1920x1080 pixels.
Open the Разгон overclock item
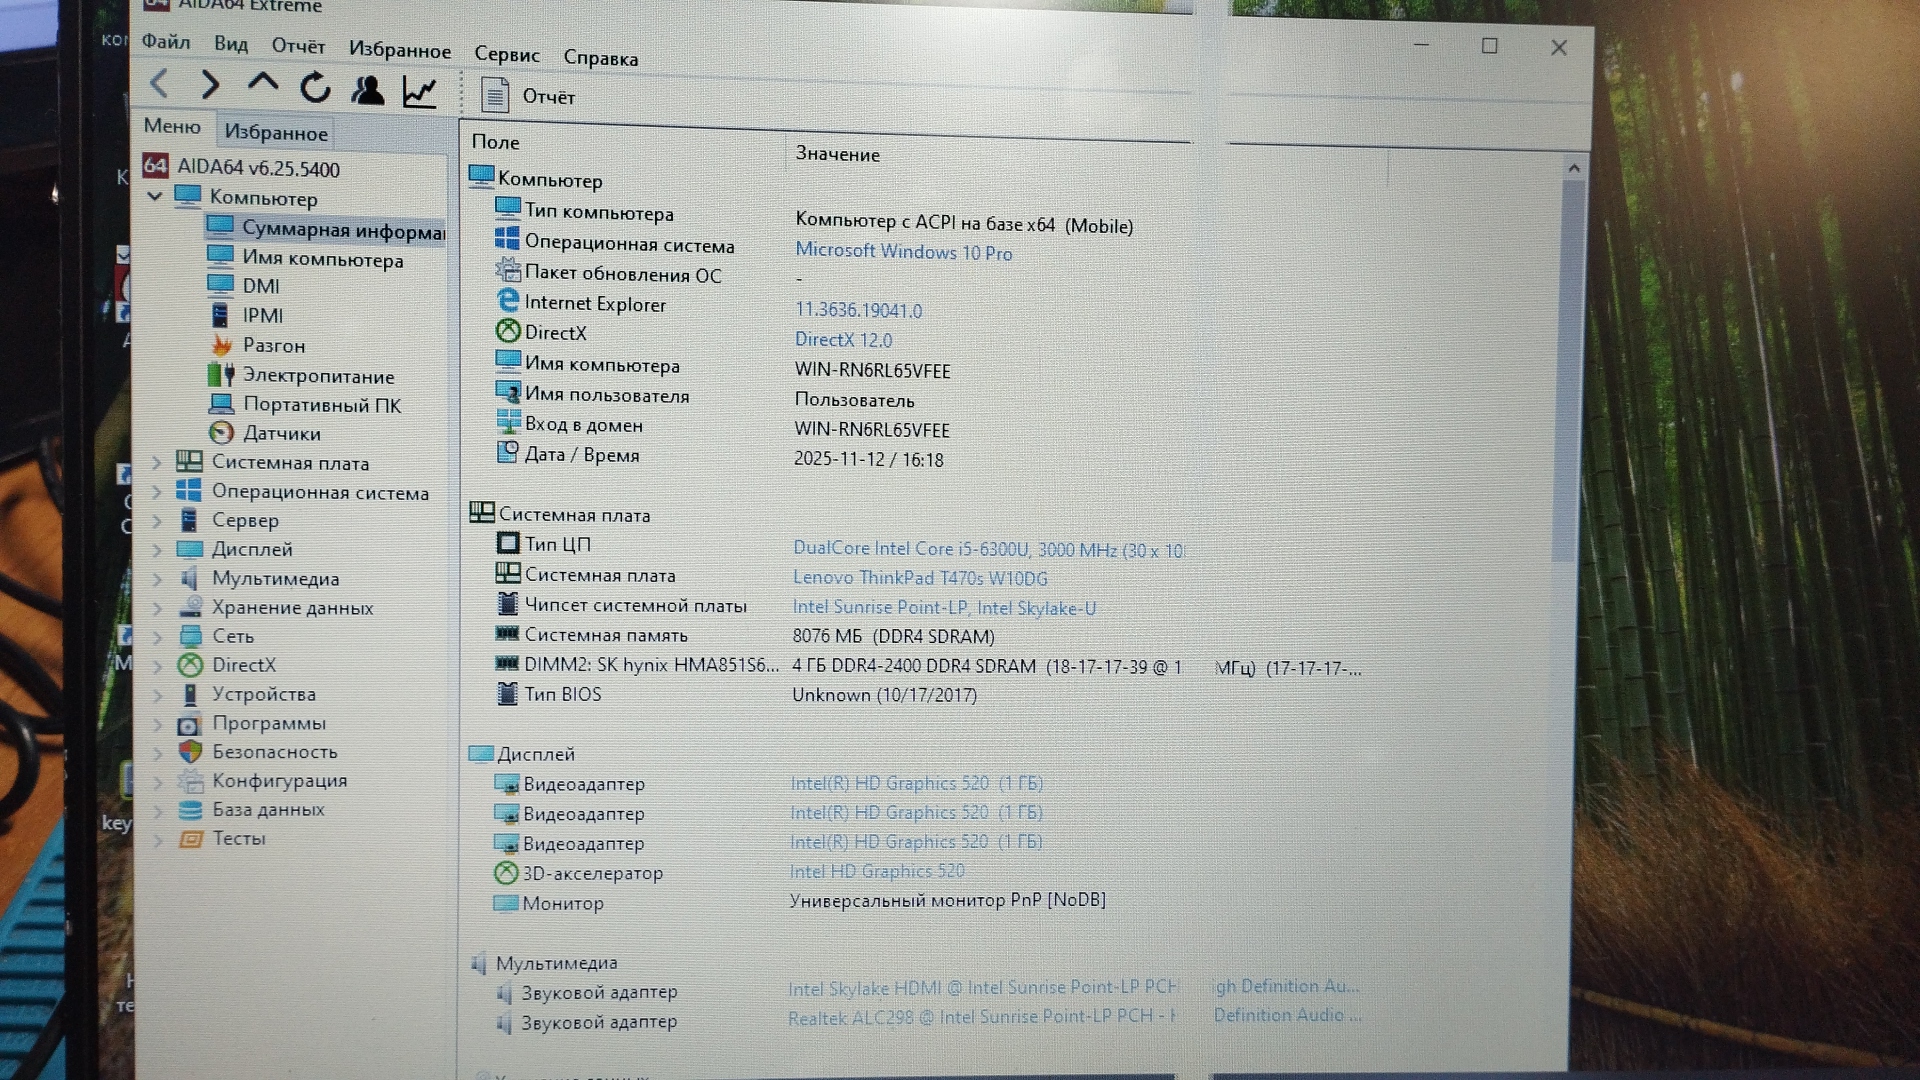pyautogui.click(x=273, y=346)
